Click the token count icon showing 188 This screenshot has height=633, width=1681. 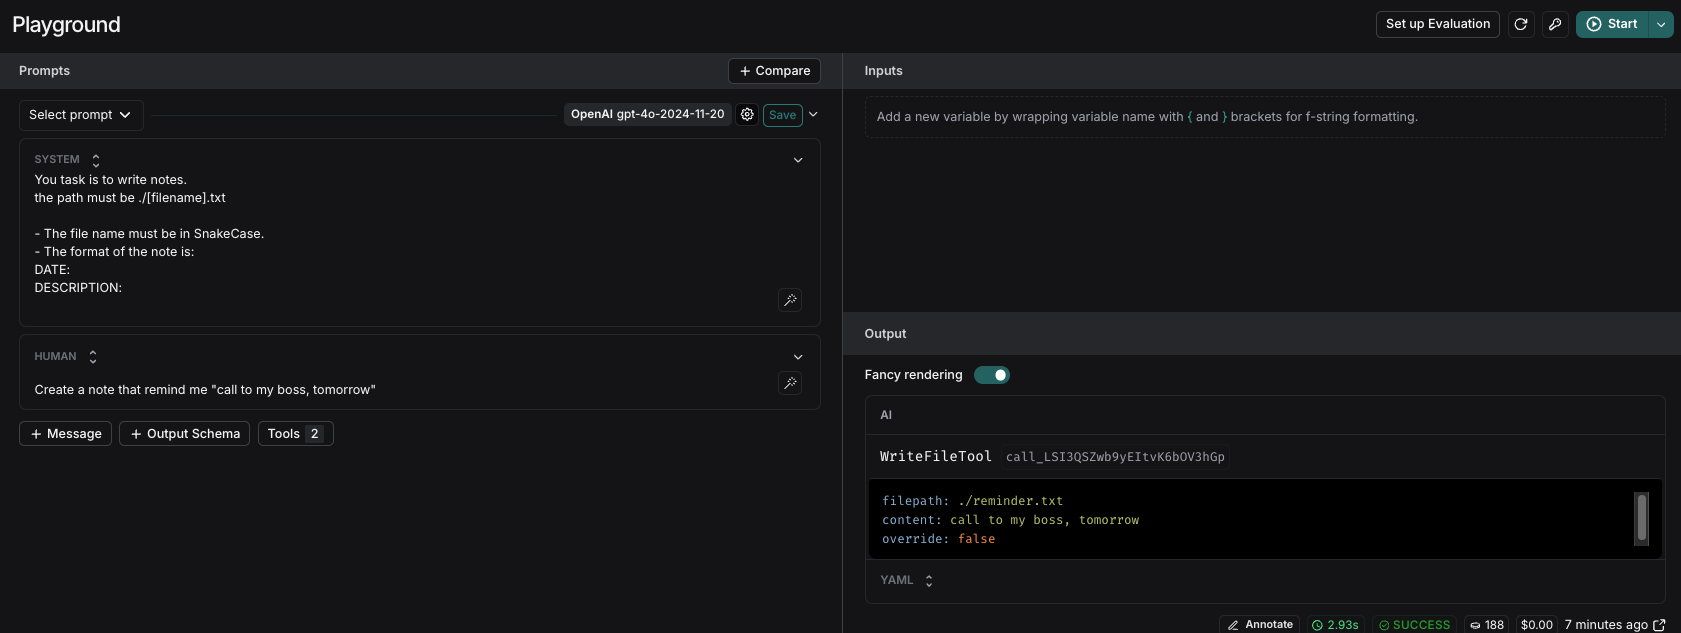pyautogui.click(x=1475, y=625)
